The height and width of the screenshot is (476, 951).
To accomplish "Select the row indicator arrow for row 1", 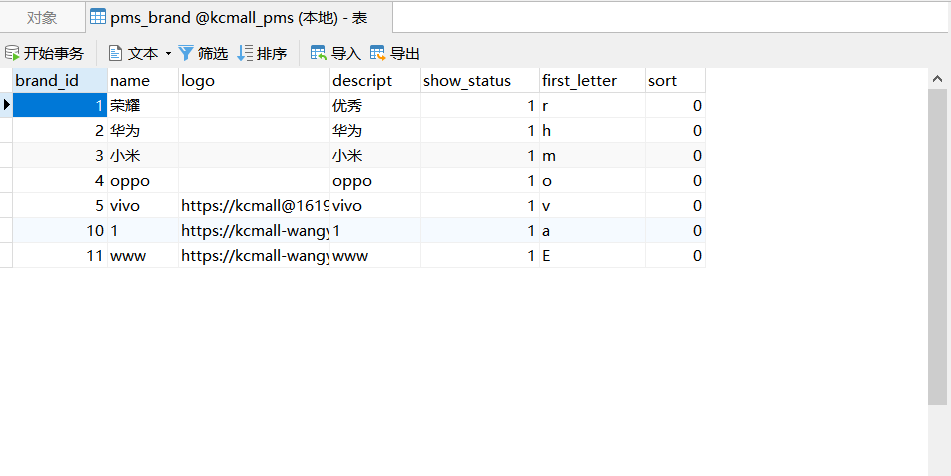I will pos(6,106).
